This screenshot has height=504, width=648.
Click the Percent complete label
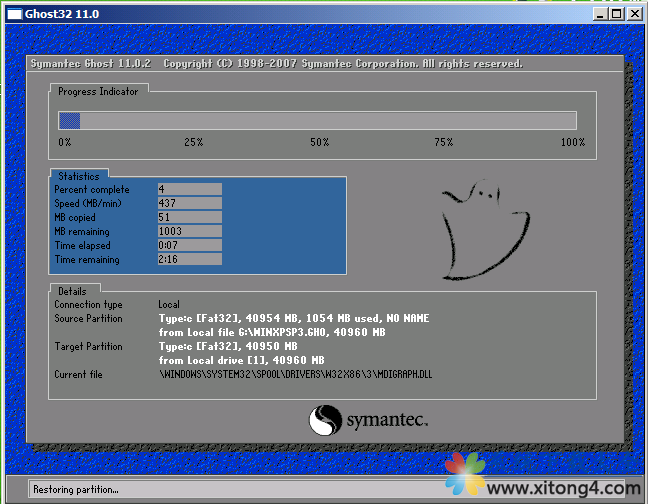click(x=92, y=190)
